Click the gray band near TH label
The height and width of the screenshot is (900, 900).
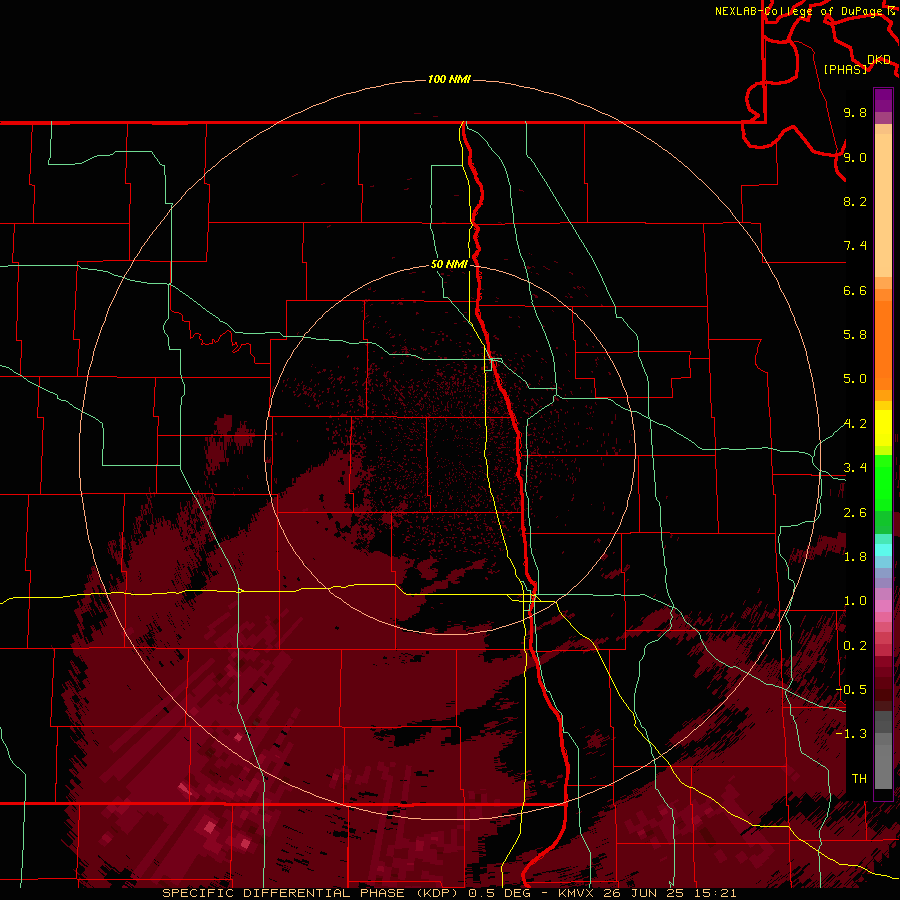click(x=883, y=766)
